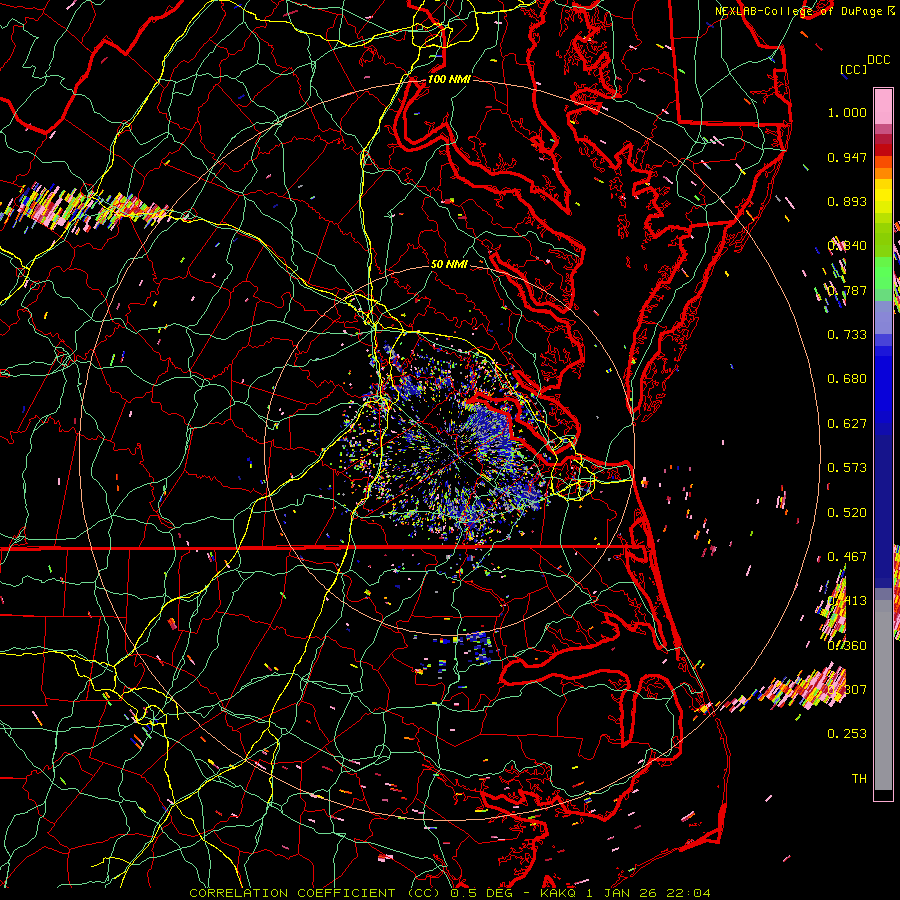Viewport: 900px width, 900px height.
Task: Click the gray lower segment of color bar
Action: (x=883, y=695)
